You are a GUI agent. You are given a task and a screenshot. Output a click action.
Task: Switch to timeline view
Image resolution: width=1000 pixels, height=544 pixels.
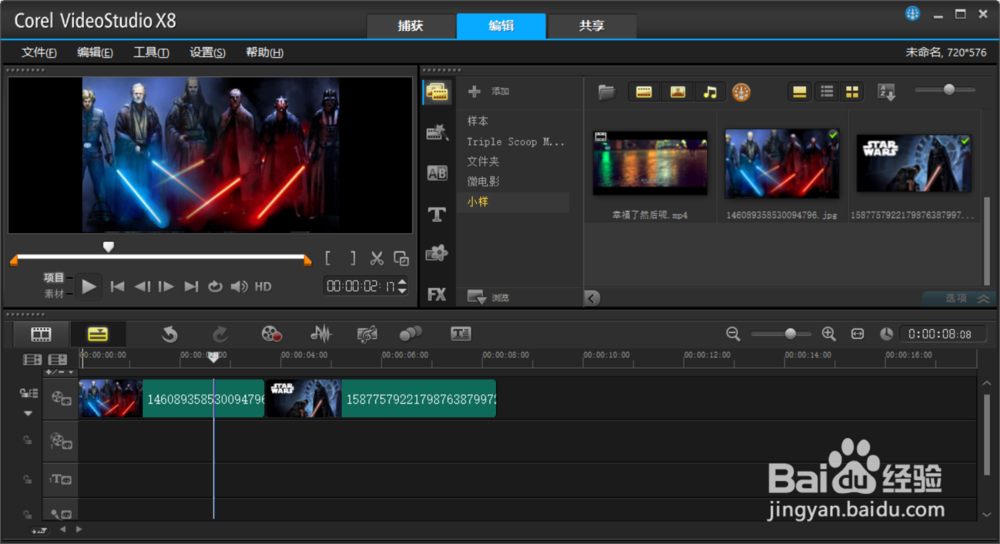[x=98, y=334]
